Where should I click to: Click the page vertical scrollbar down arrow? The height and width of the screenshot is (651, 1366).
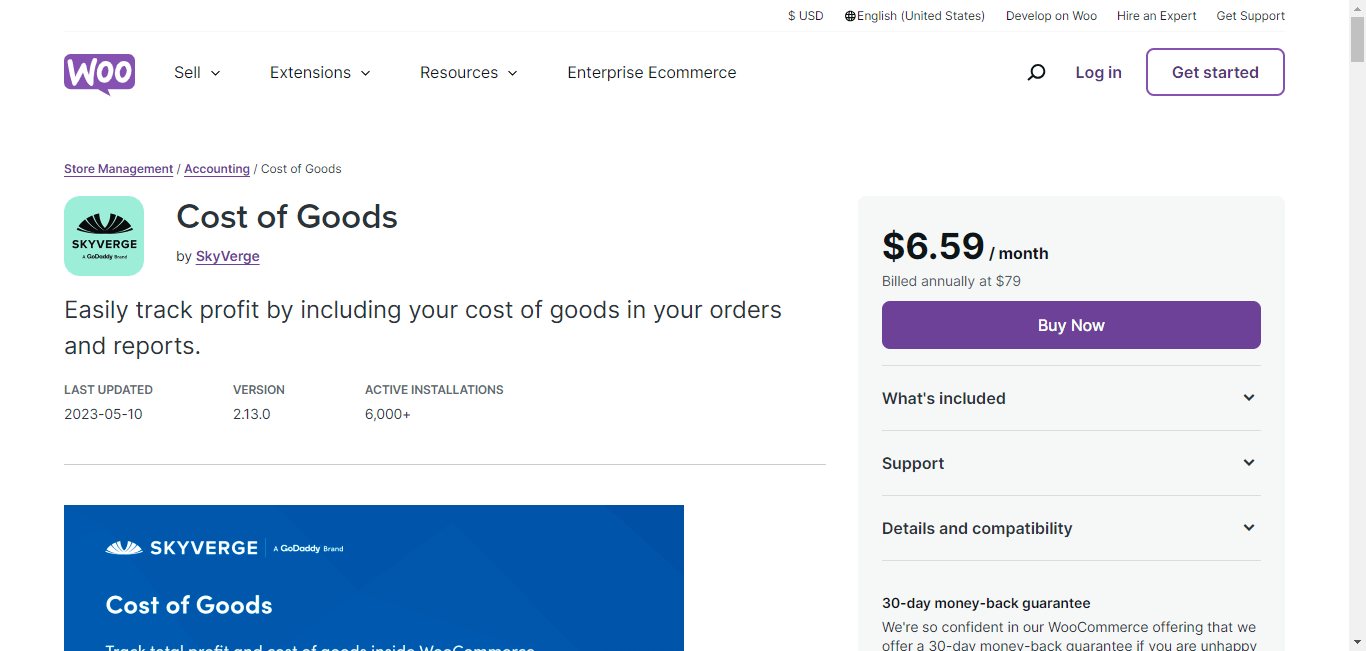coord(1357,642)
